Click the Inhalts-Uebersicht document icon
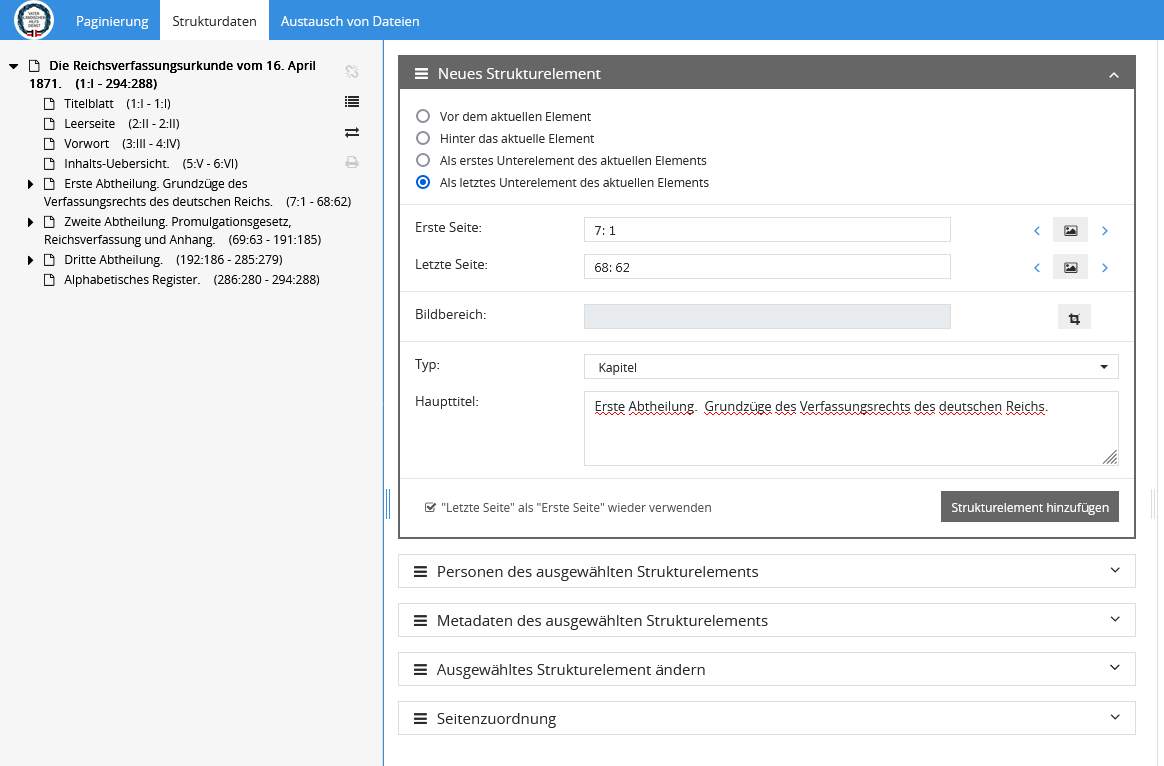Image resolution: width=1164 pixels, height=766 pixels. 49,164
